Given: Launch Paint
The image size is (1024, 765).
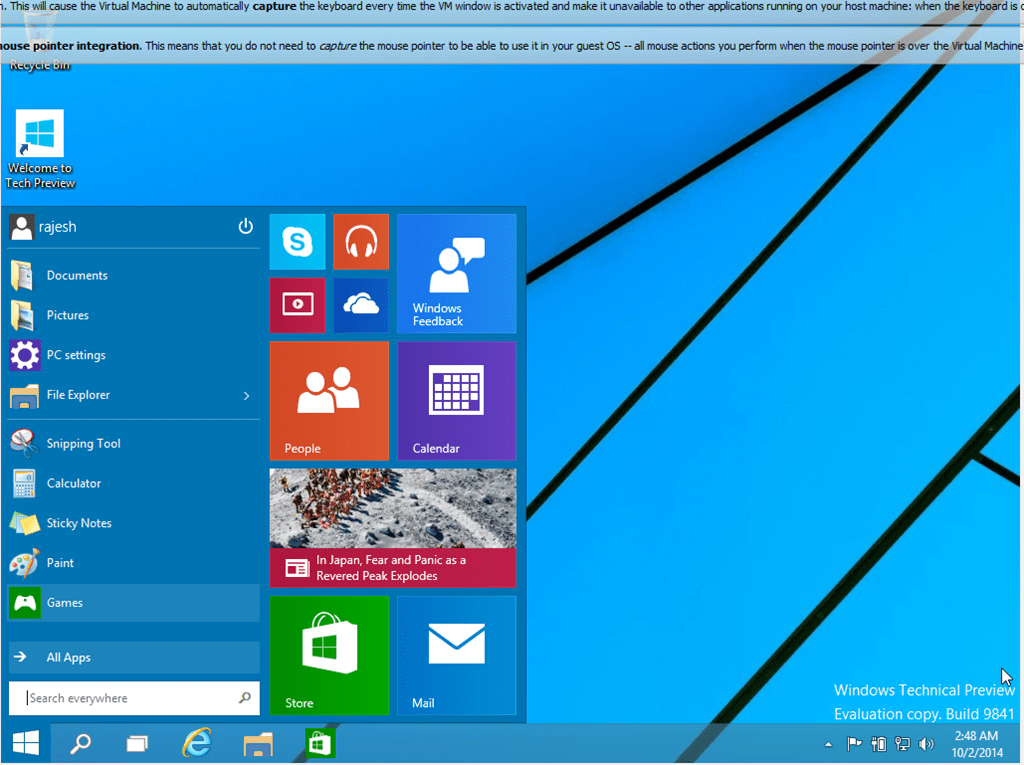Looking at the screenshot, I should click(x=134, y=562).
